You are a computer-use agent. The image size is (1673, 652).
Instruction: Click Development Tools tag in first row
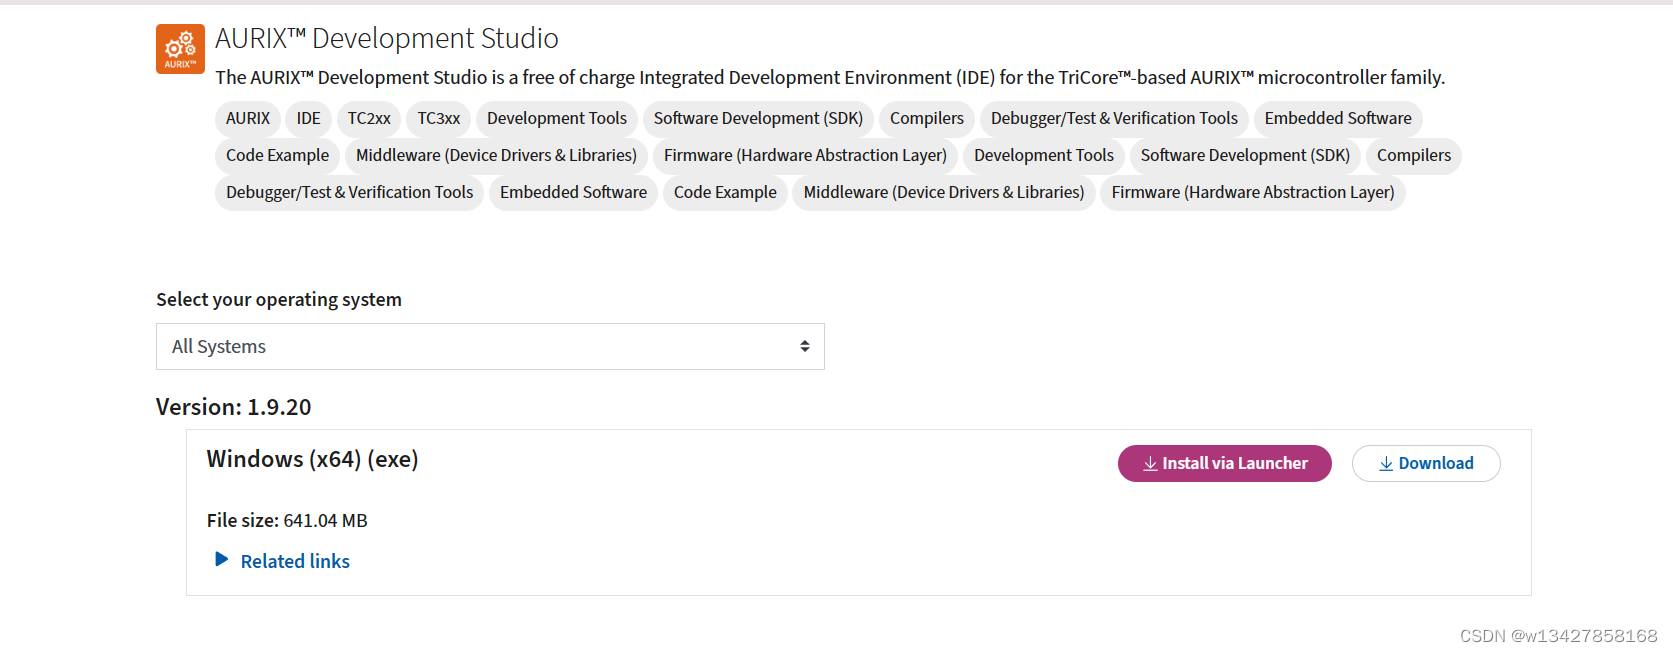[x=557, y=118]
